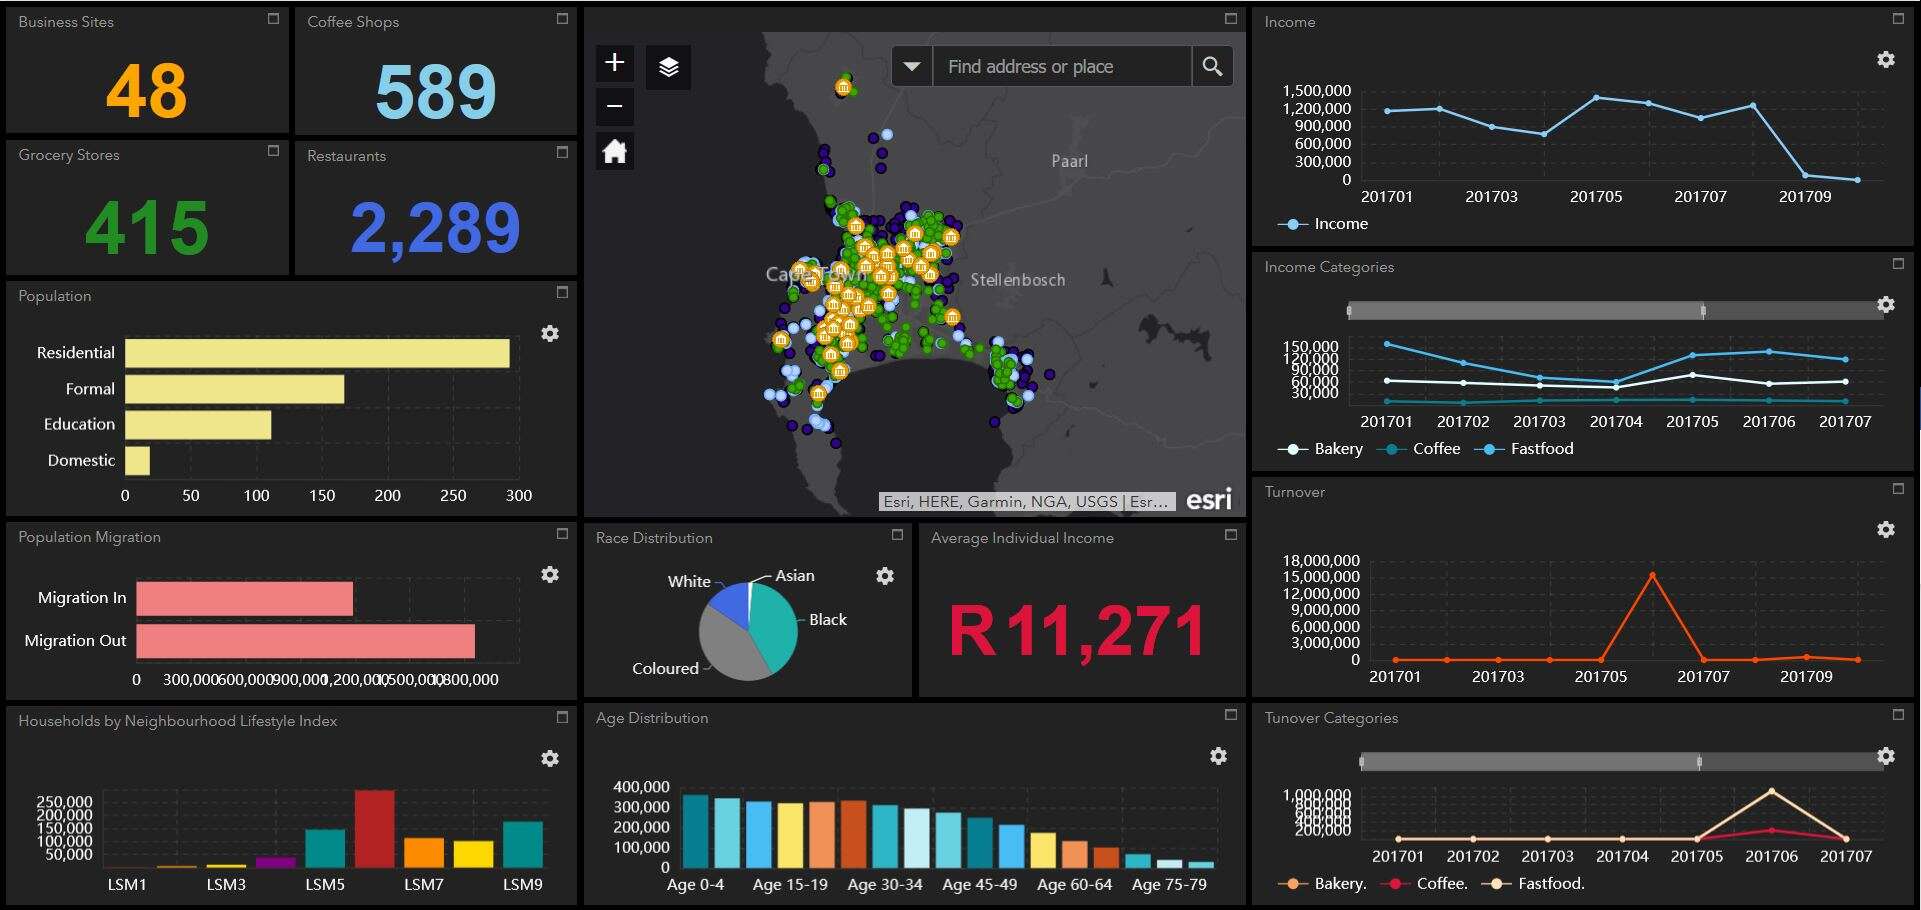Click the Find address or place field
Image resolution: width=1921 pixels, height=910 pixels.
(1060, 67)
